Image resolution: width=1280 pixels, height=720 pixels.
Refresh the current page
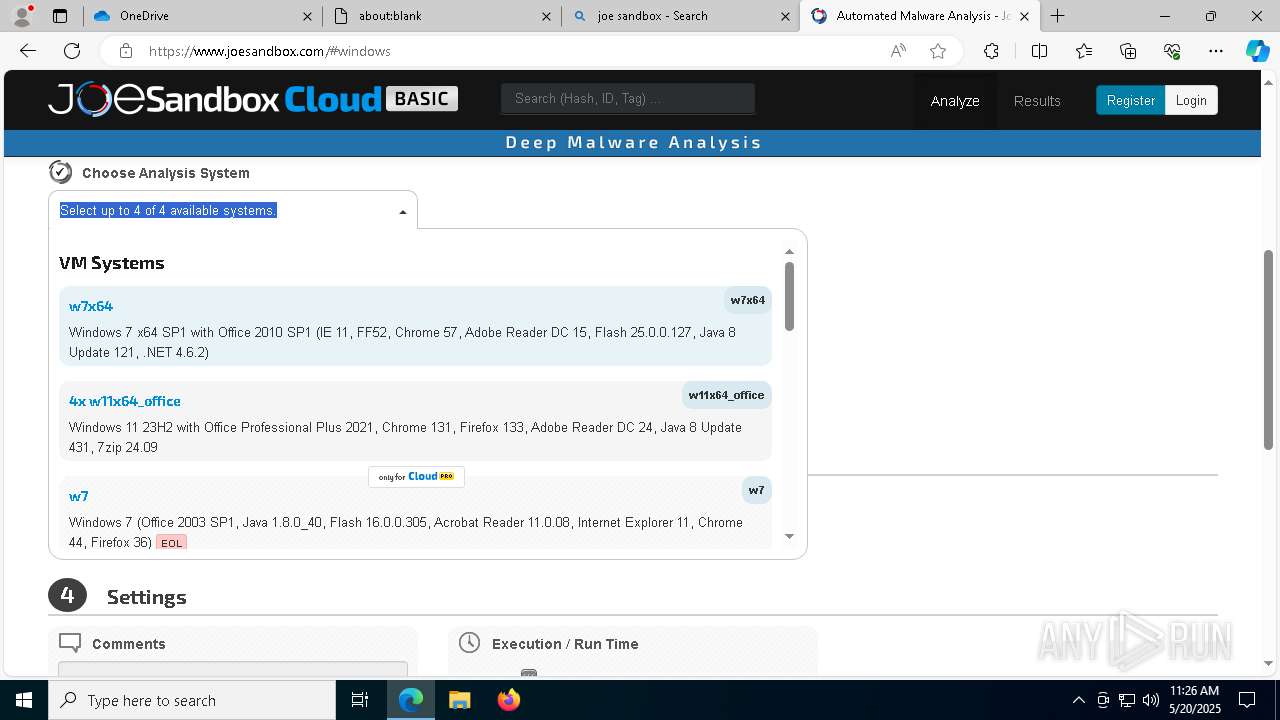(72, 51)
